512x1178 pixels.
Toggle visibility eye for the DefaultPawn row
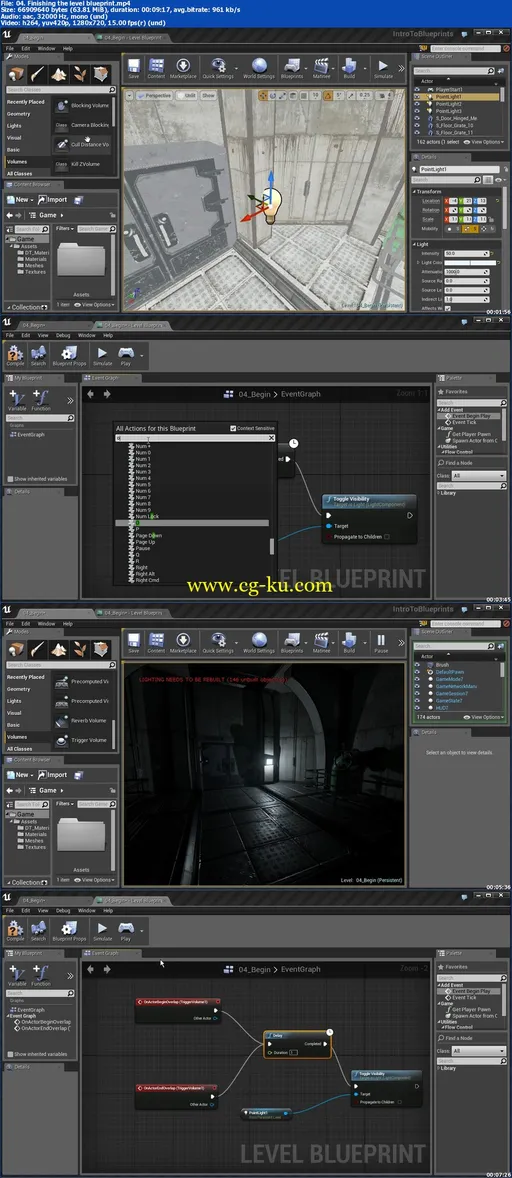417,672
